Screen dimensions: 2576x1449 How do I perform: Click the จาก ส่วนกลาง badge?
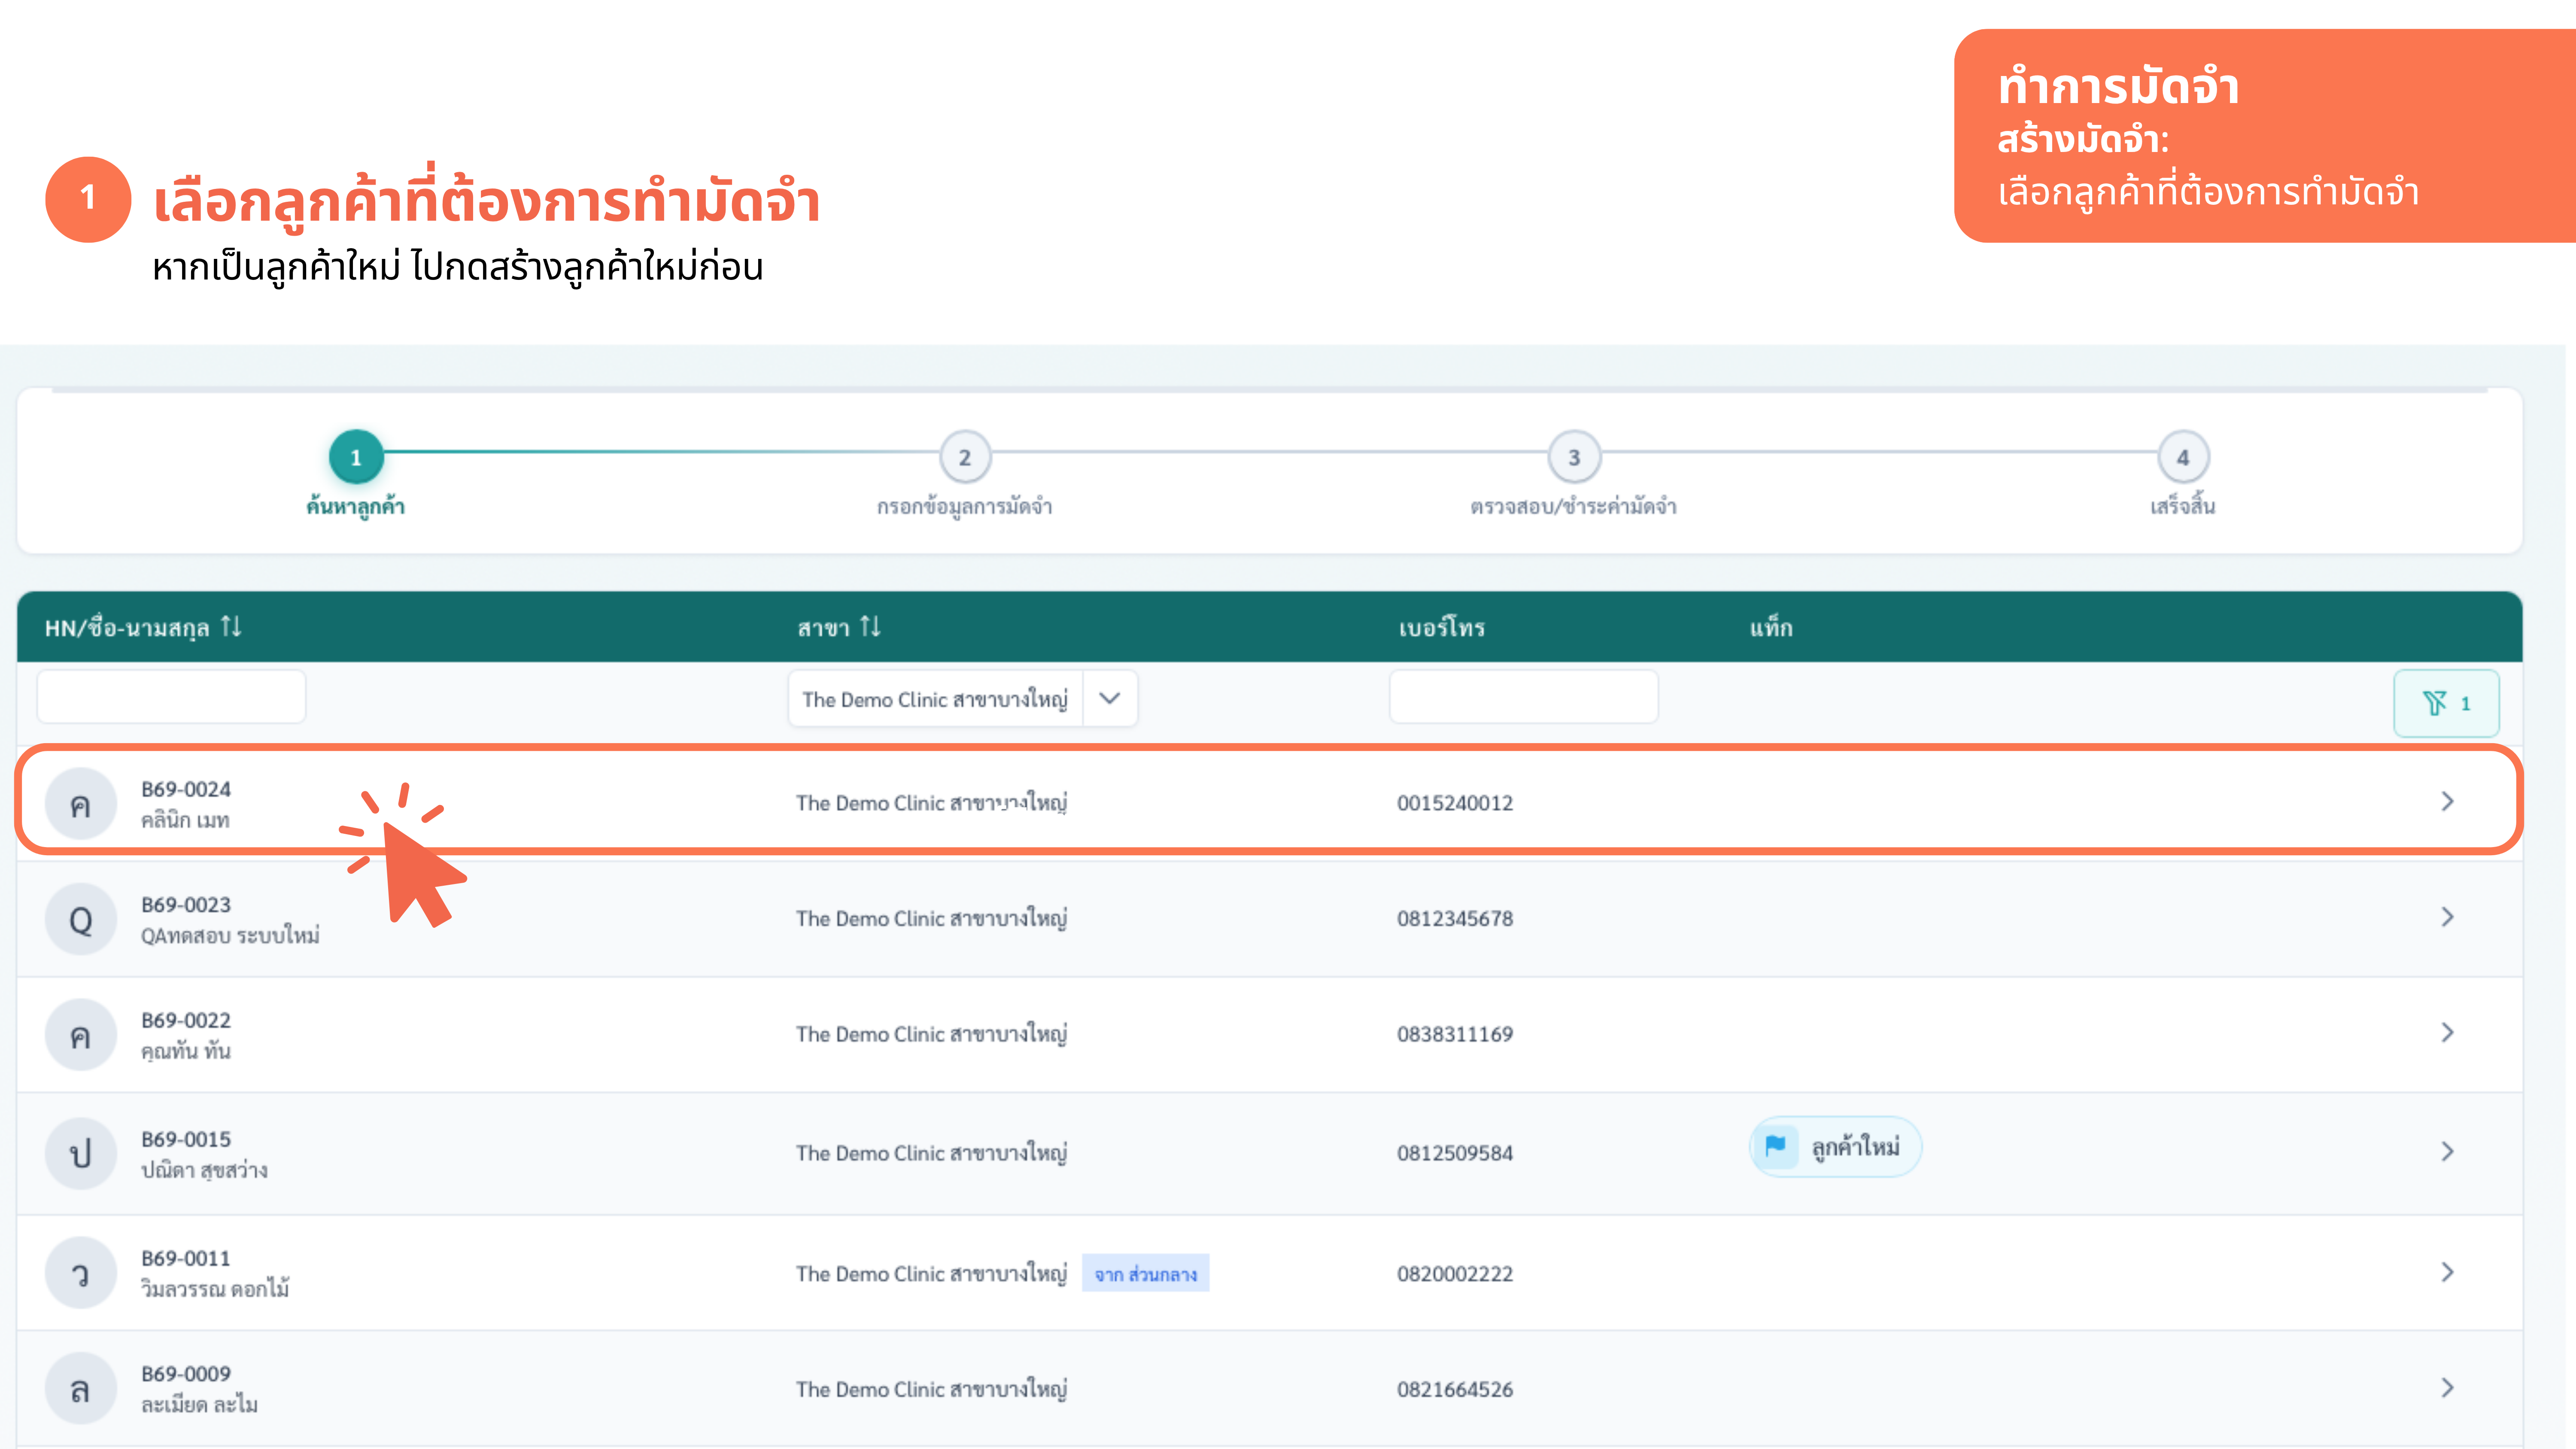1145,1273
